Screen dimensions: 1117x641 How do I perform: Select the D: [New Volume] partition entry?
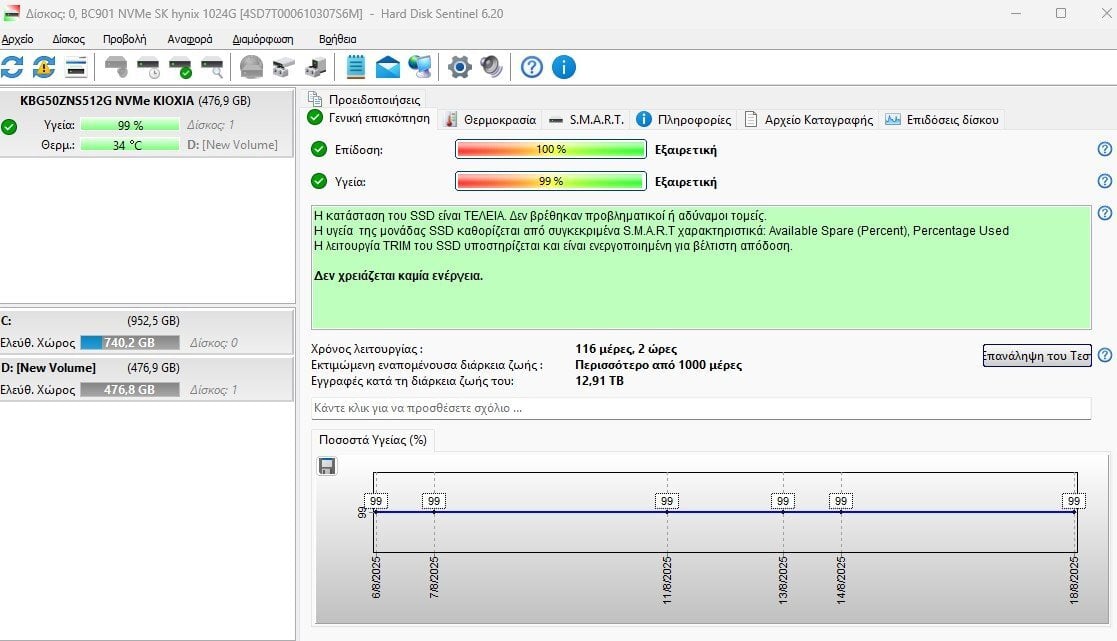[x=146, y=378]
